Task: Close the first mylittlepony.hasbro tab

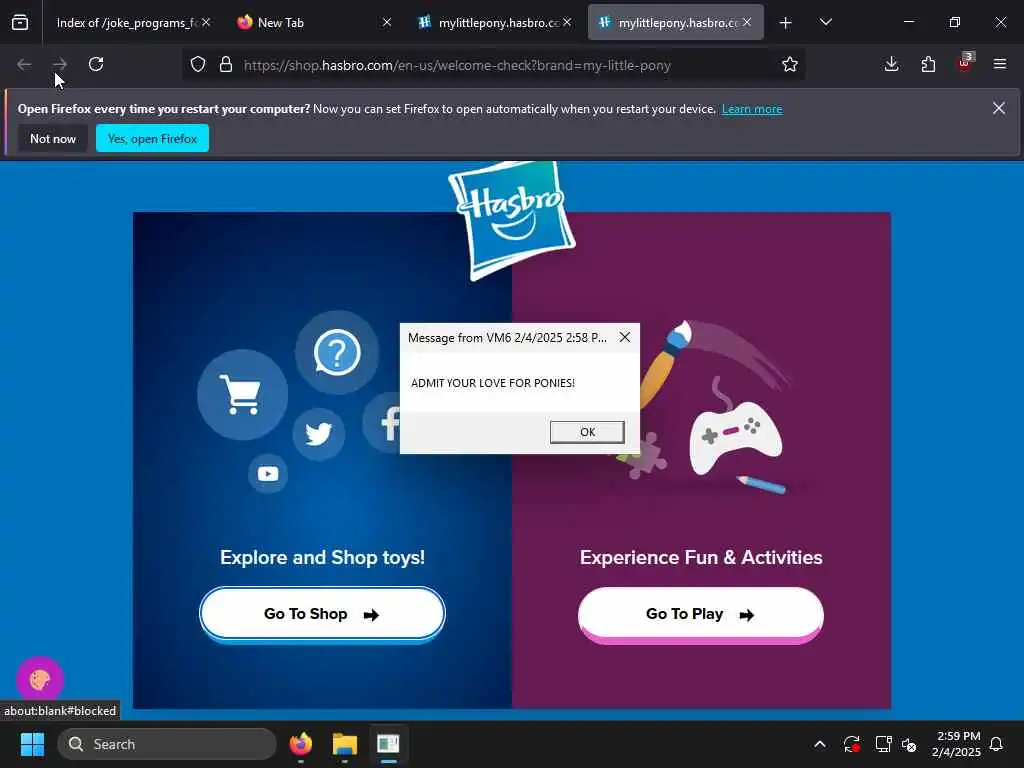Action: (567, 22)
